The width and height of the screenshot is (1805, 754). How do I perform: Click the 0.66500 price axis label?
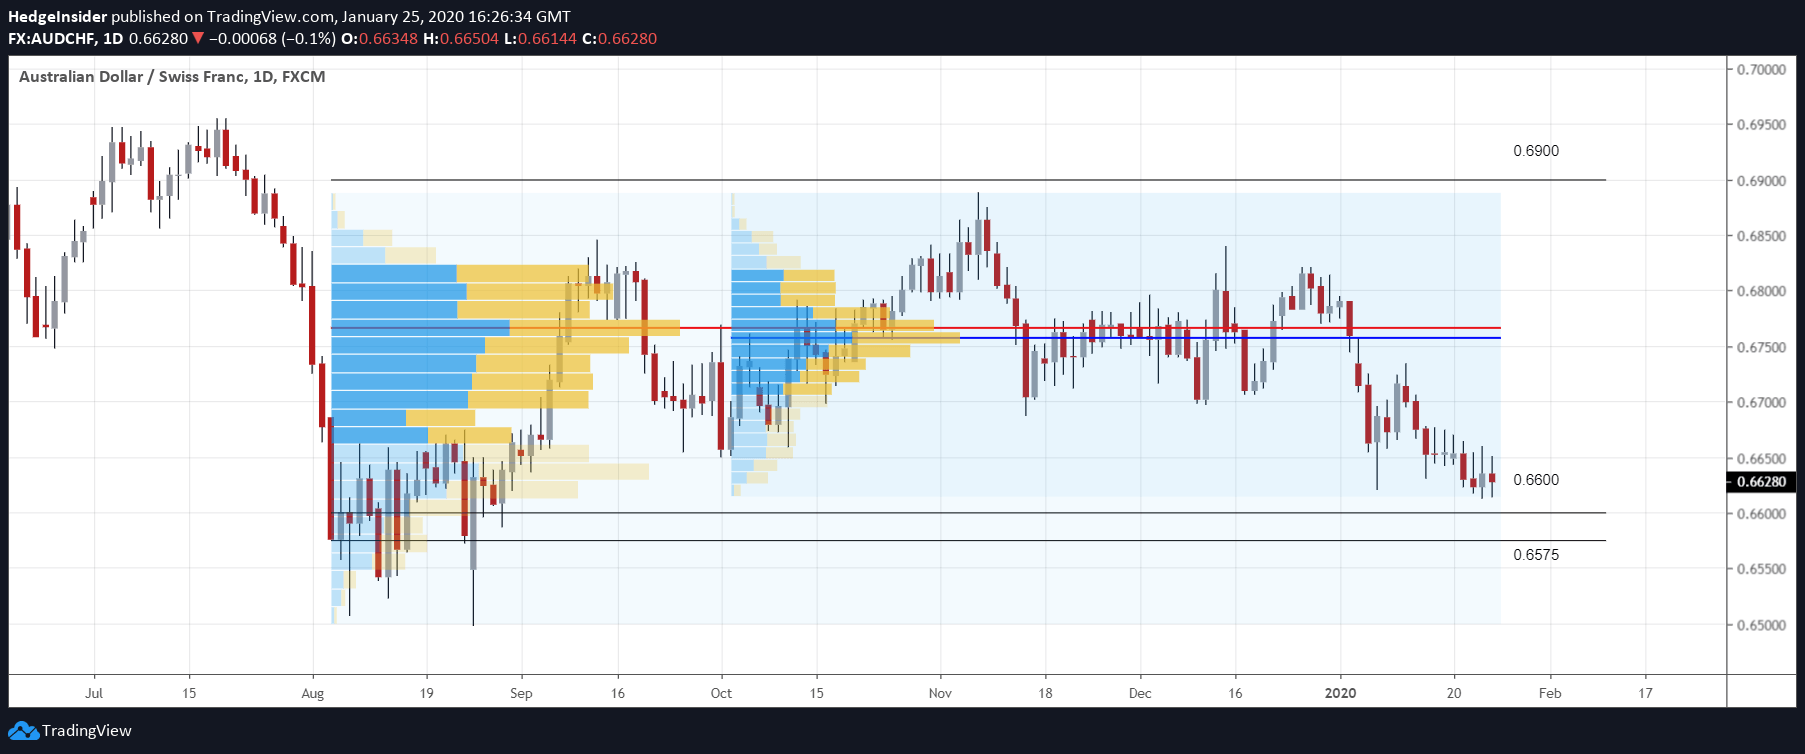pyautogui.click(x=1761, y=459)
